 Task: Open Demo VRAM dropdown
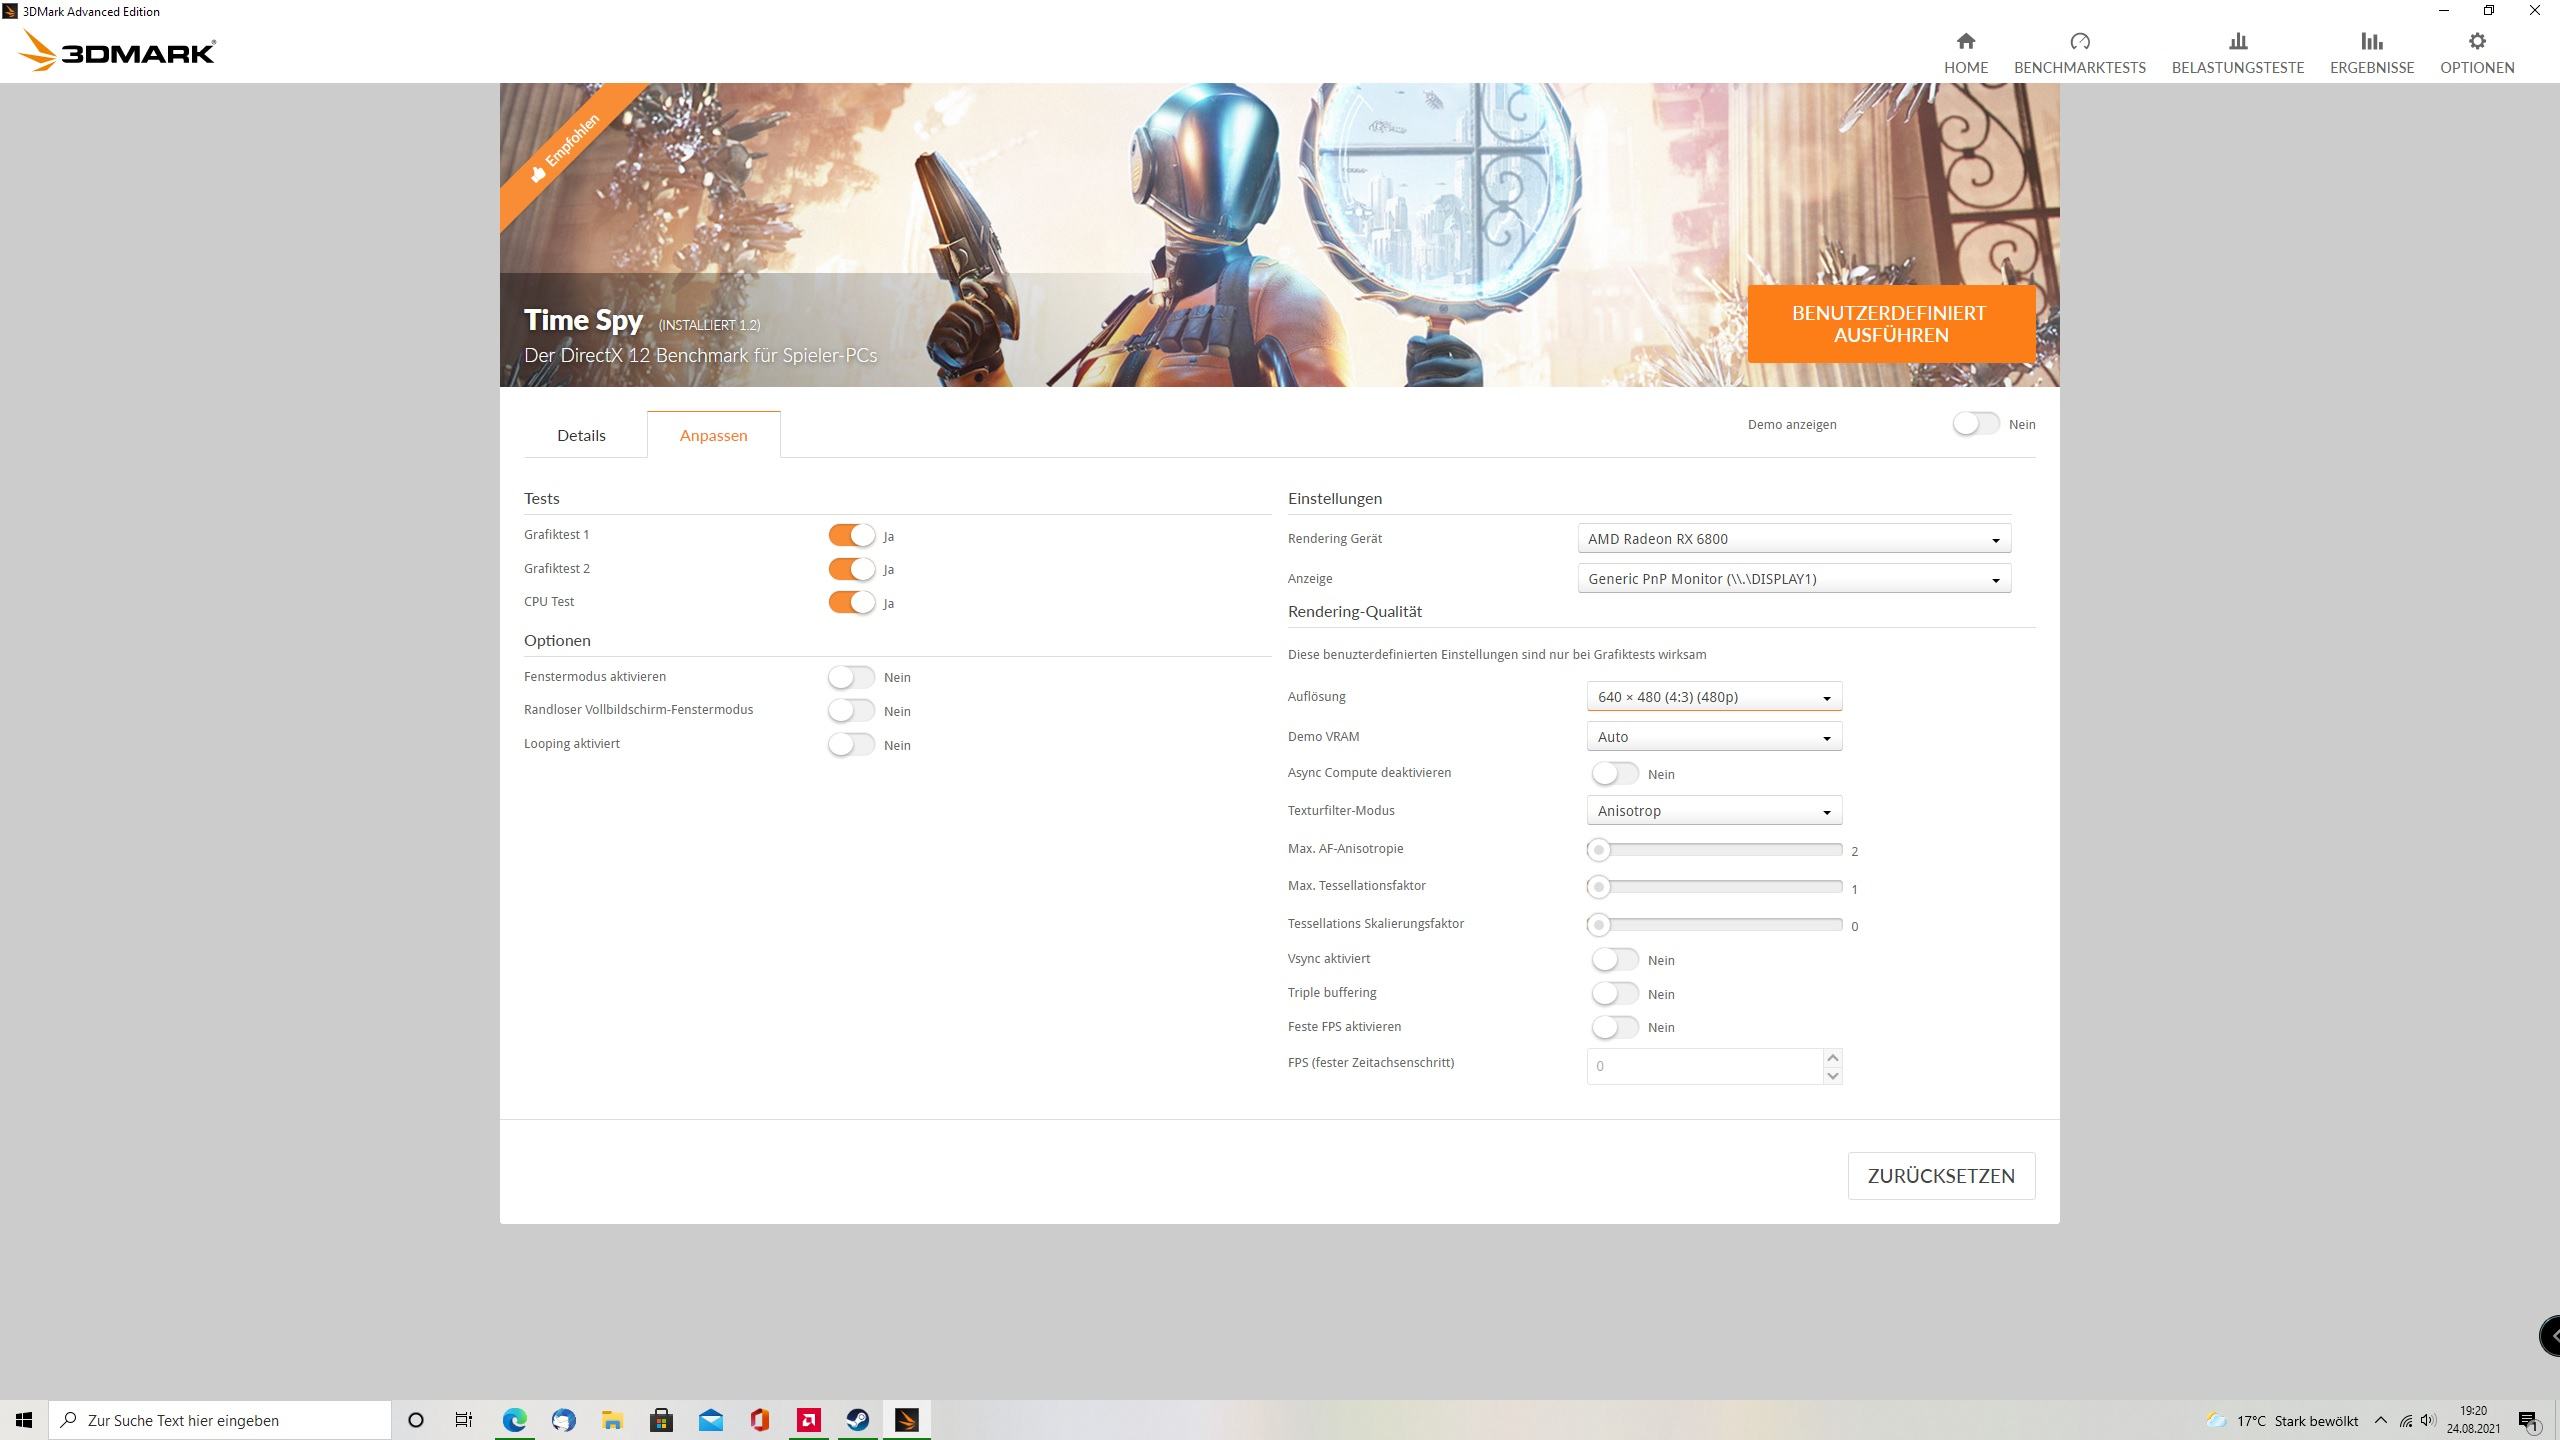[x=1714, y=737]
